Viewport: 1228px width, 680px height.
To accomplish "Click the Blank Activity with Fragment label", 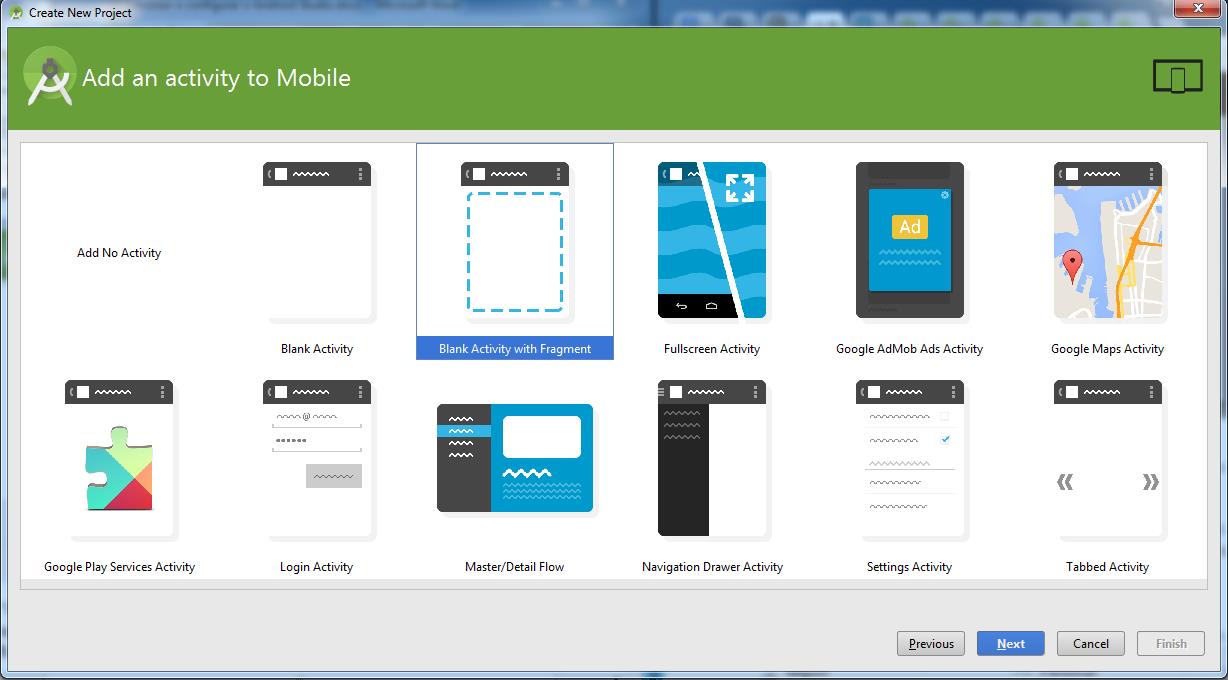I will click(515, 349).
